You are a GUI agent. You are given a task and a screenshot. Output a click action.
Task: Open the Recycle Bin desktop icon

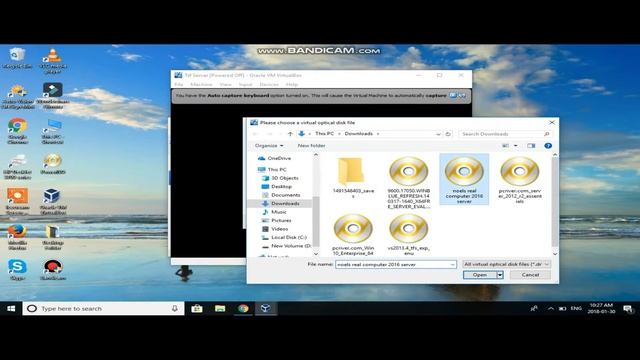tap(17, 58)
